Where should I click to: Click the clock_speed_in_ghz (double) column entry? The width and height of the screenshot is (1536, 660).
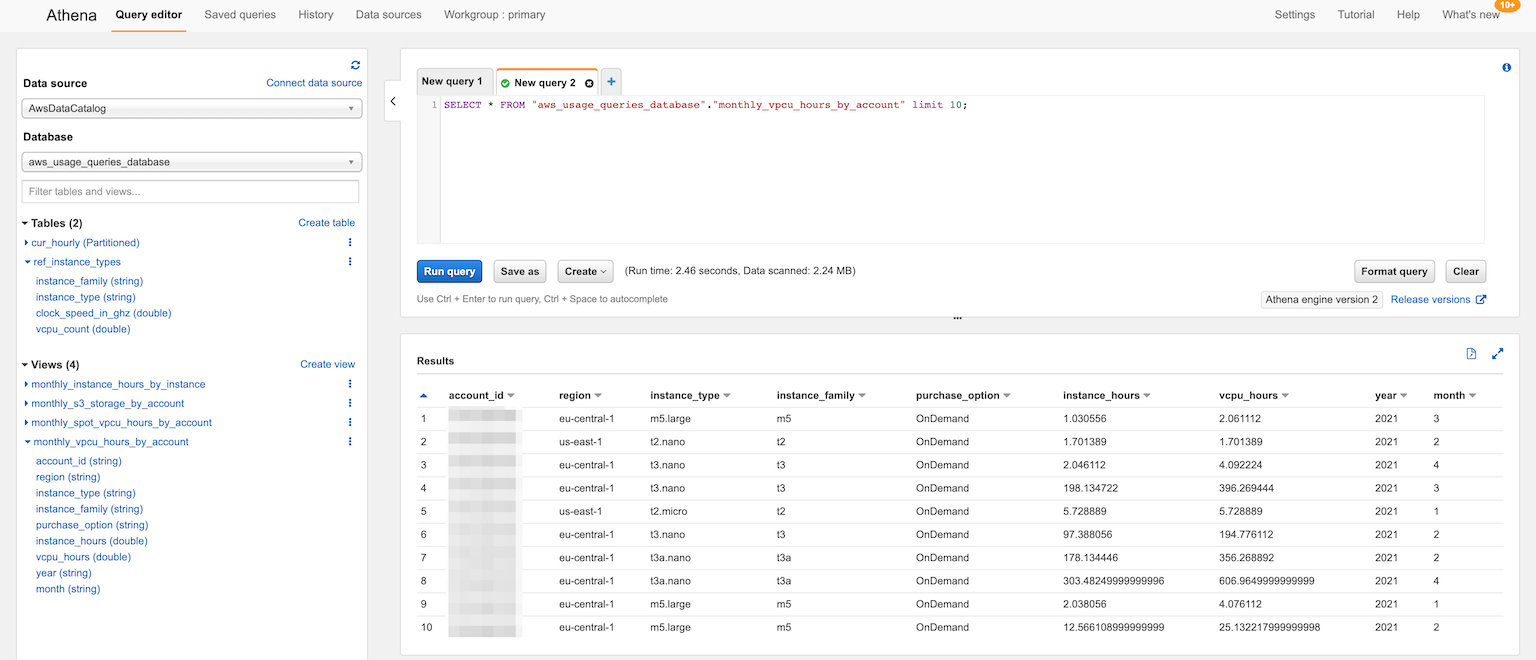[104, 313]
